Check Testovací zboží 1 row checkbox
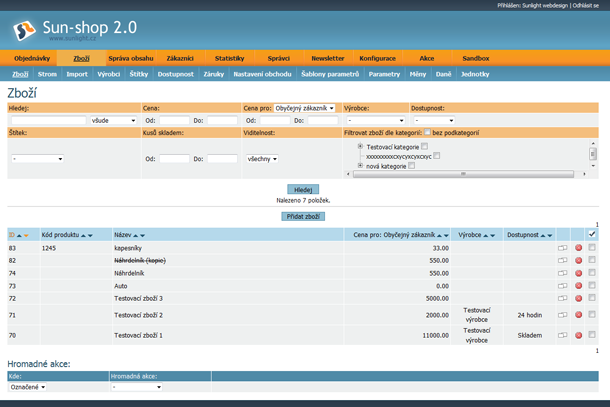Image resolution: width=610 pixels, height=407 pixels. 592,334
